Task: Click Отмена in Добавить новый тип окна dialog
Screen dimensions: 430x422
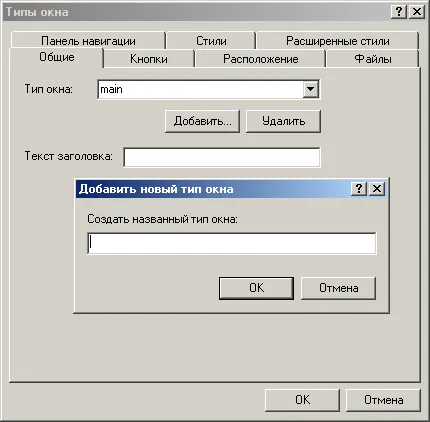Action: point(338,288)
